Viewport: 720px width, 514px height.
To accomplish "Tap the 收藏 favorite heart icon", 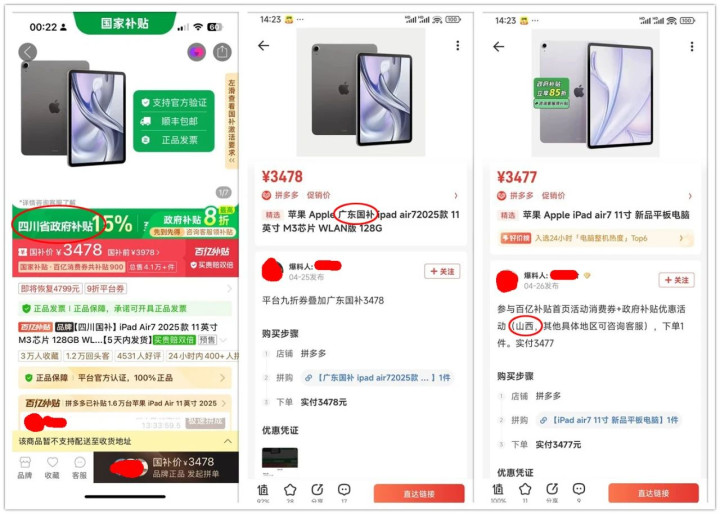I will 52,468.
